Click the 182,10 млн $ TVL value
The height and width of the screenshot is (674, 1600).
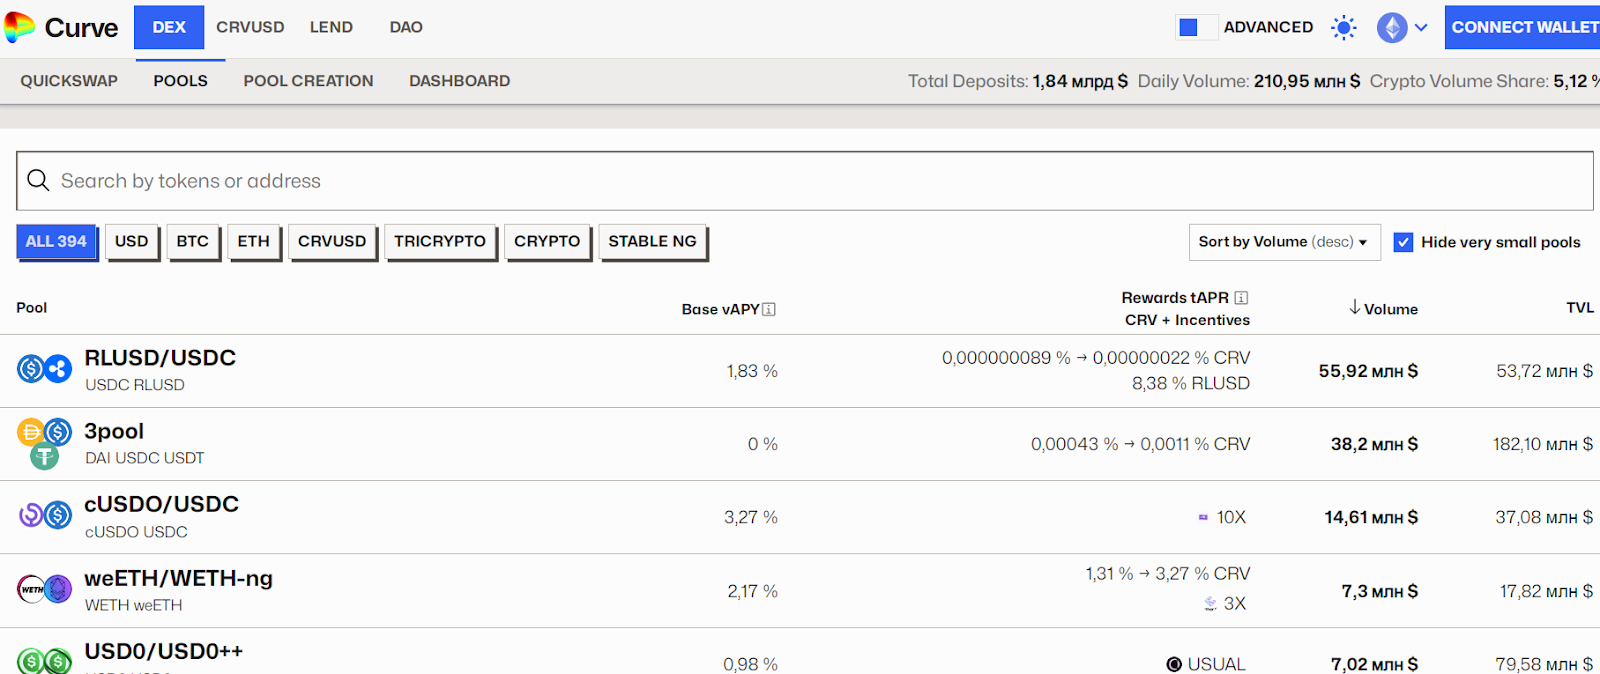[x=1543, y=444]
